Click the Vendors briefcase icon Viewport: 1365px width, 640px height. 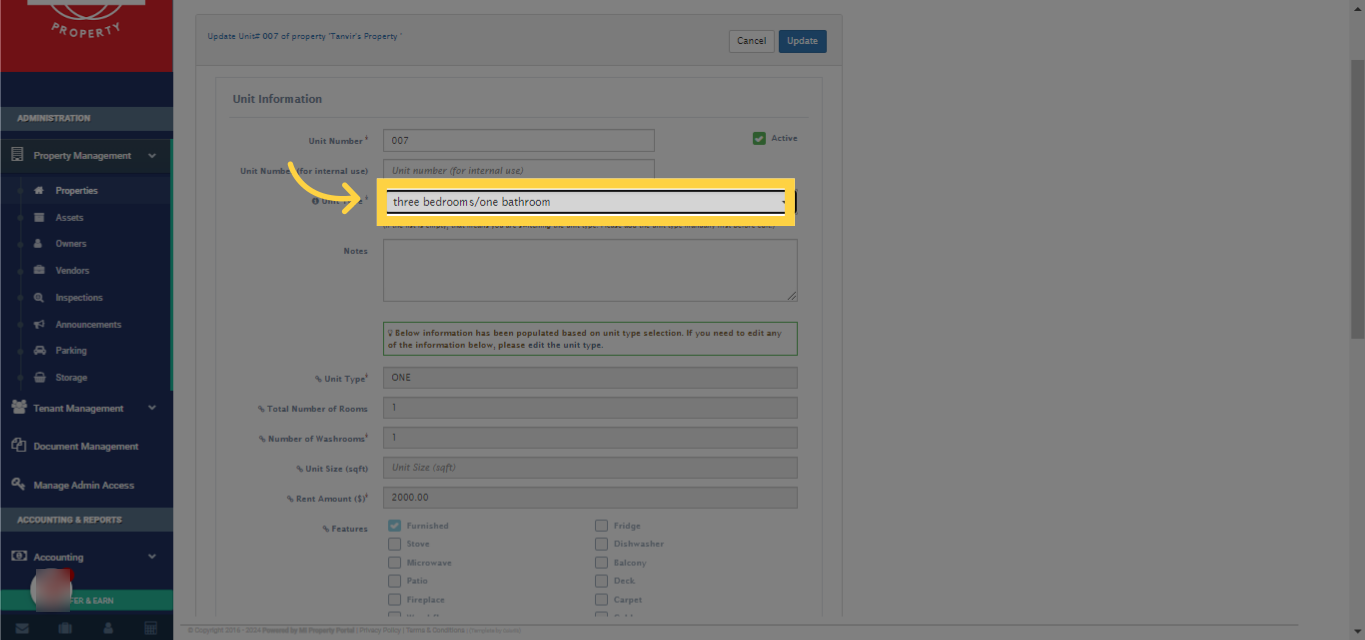coord(39,270)
